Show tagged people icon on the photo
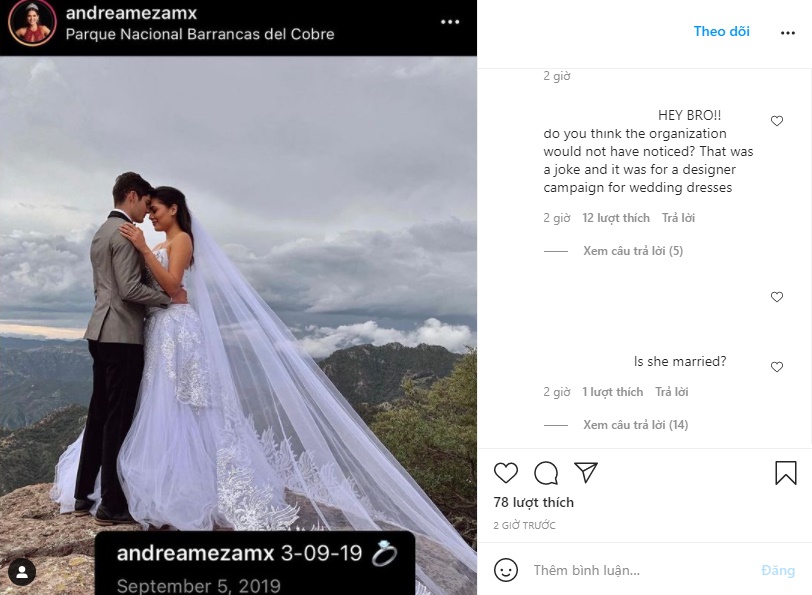The width and height of the screenshot is (812, 595). pyautogui.click(x=22, y=572)
